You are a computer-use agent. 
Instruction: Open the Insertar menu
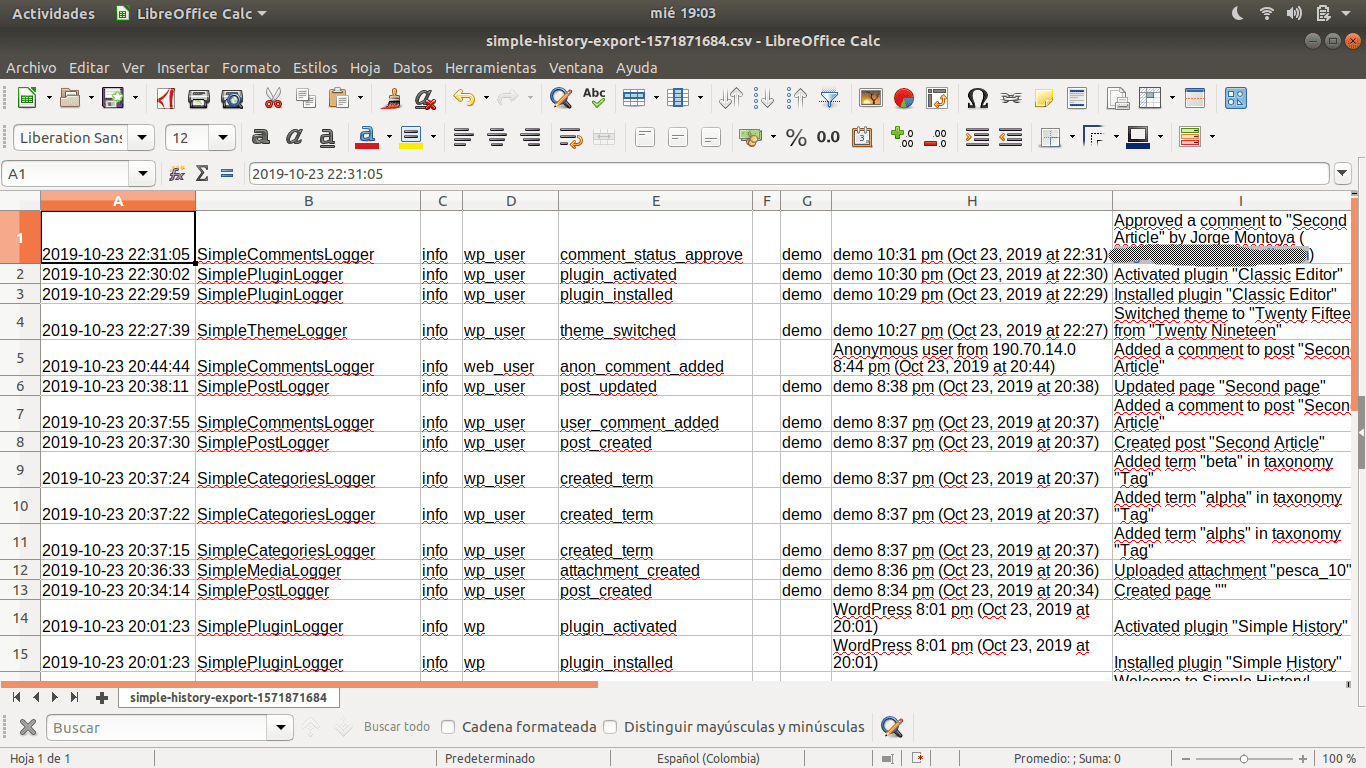183,68
